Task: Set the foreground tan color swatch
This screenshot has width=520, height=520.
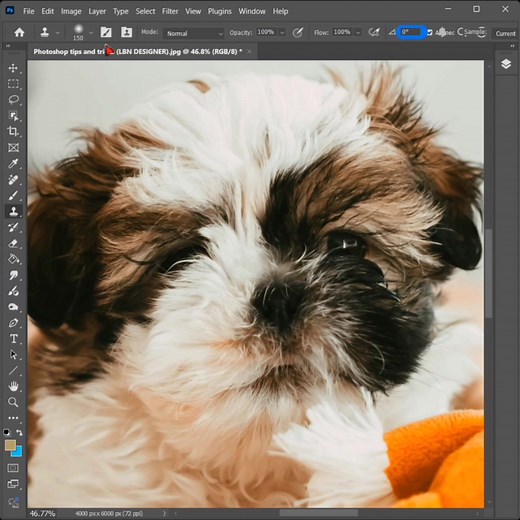Action: 10,445
